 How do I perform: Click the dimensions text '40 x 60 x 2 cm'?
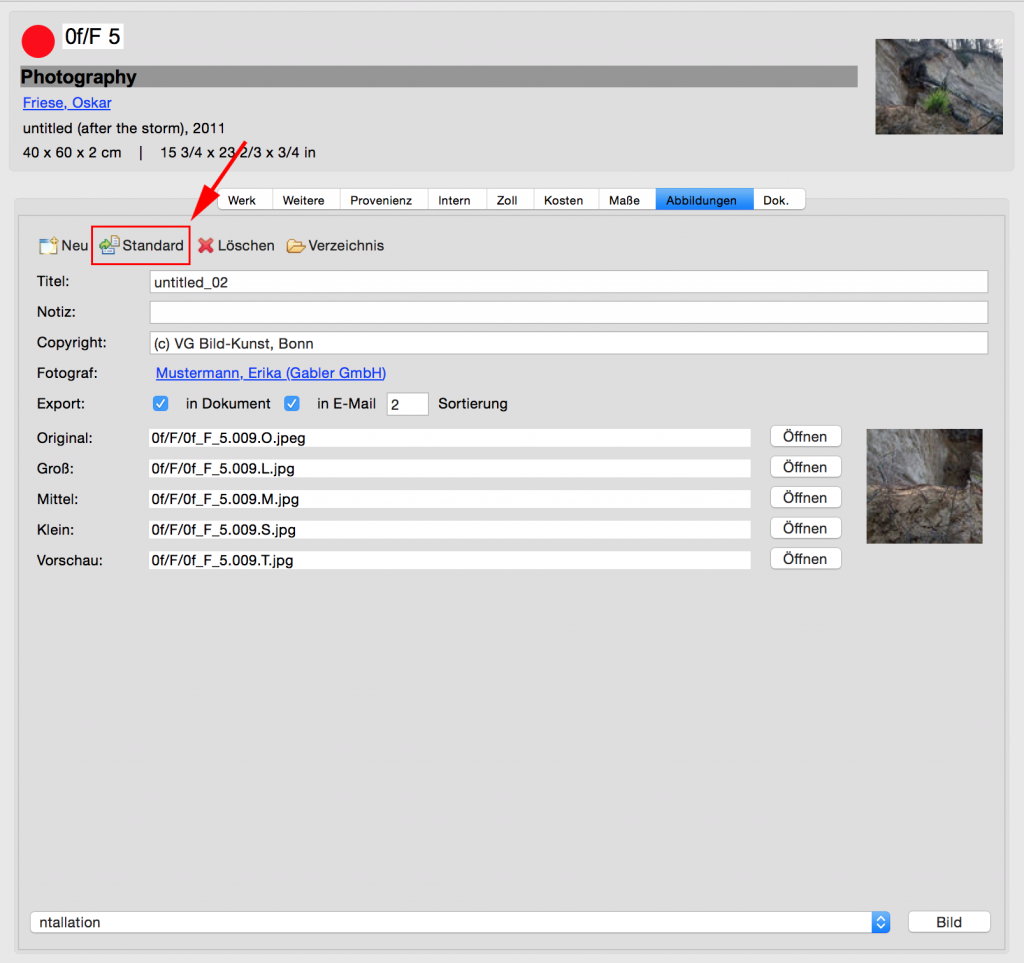72,153
